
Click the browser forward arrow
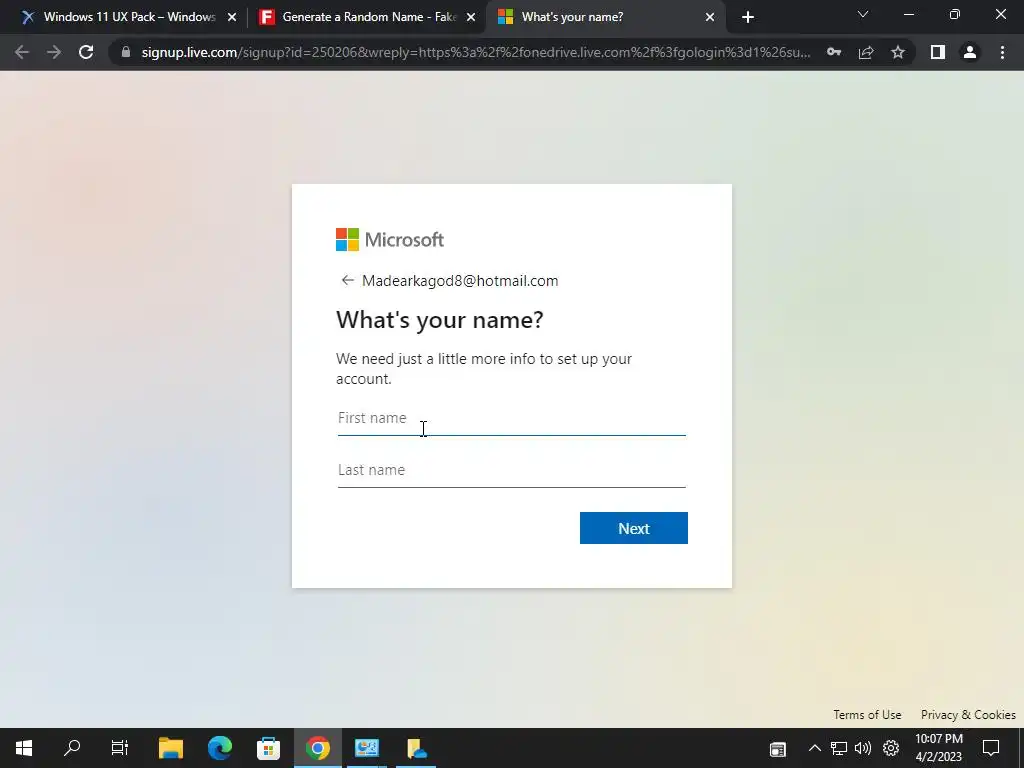point(54,52)
